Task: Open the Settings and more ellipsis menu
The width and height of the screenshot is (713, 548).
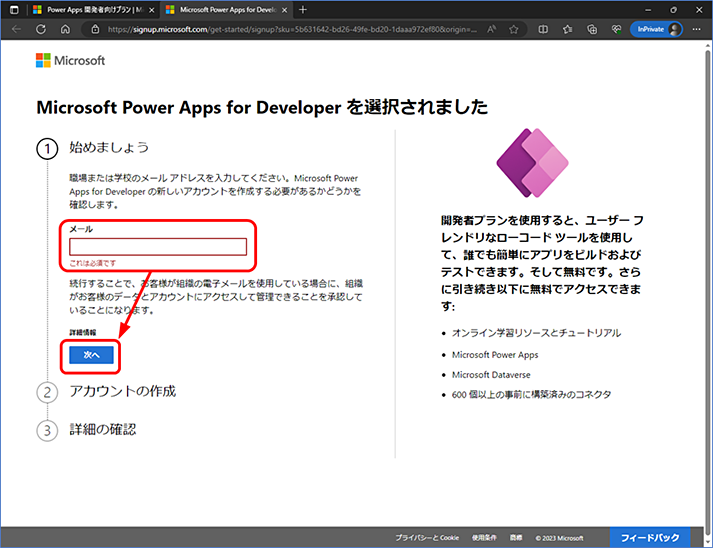Action: (x=697, y=29)
